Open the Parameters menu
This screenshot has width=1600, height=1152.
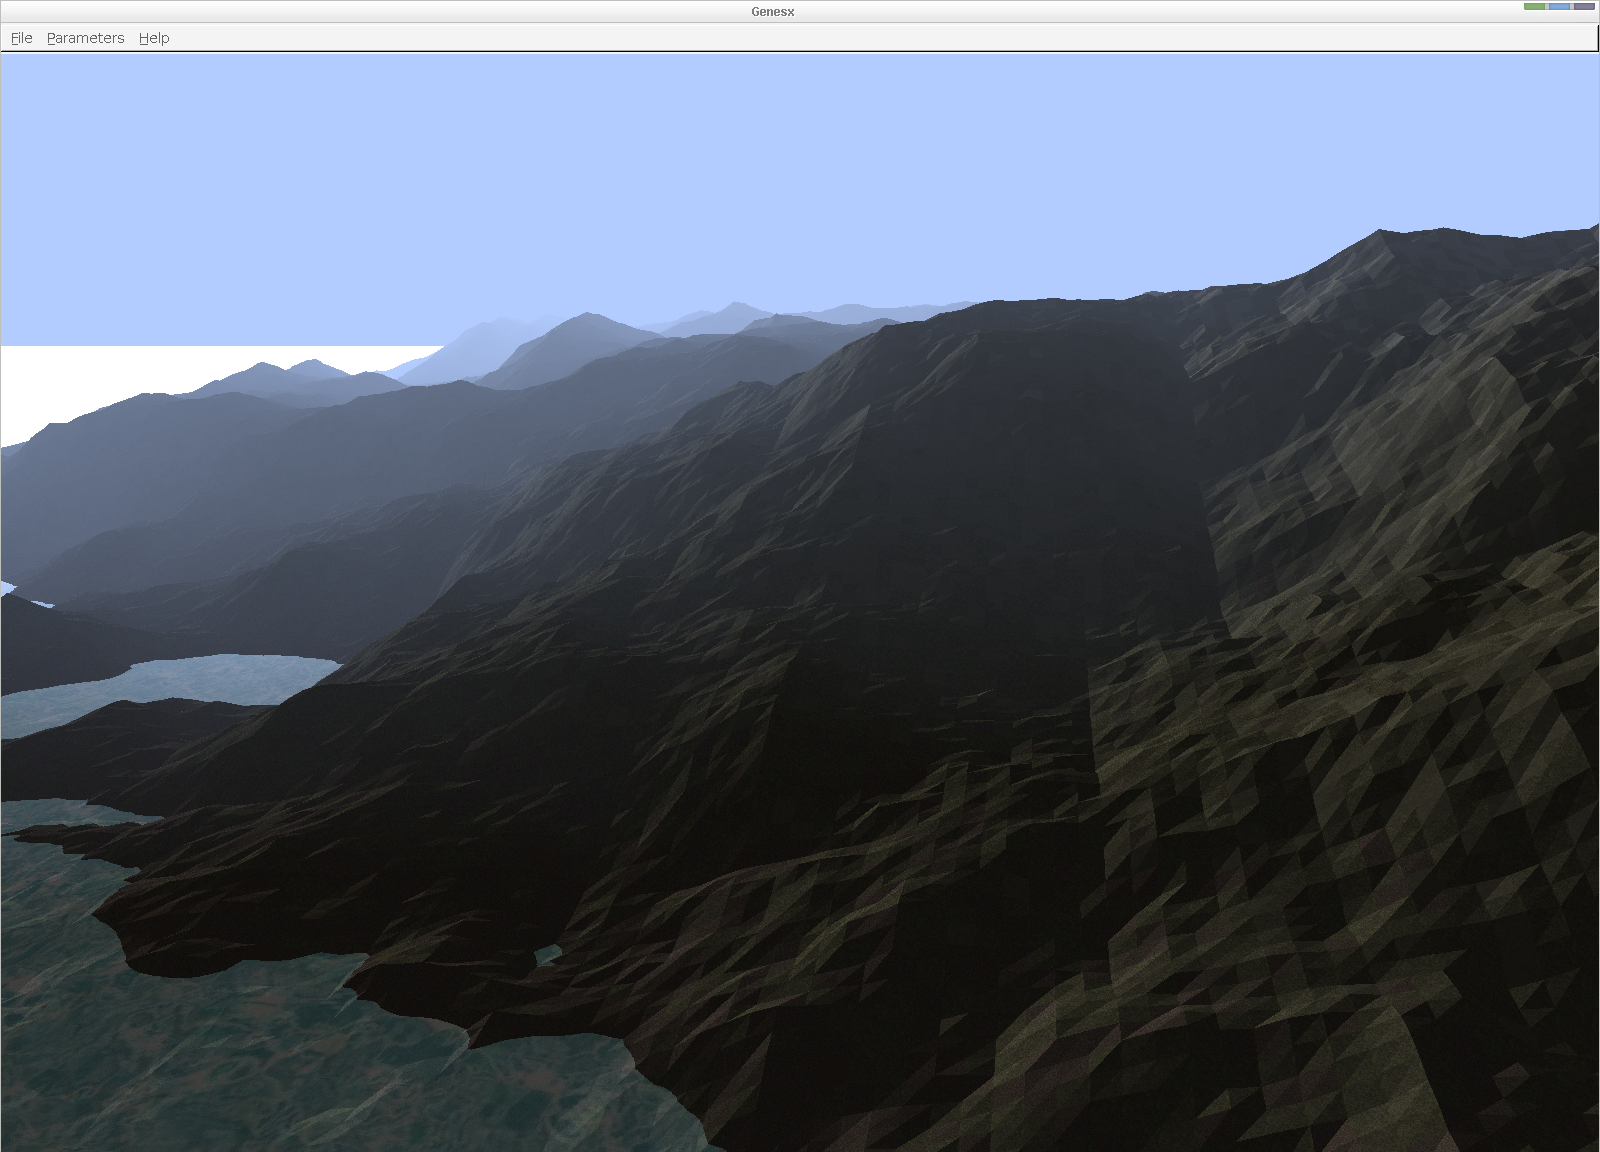tap(85, 38)
